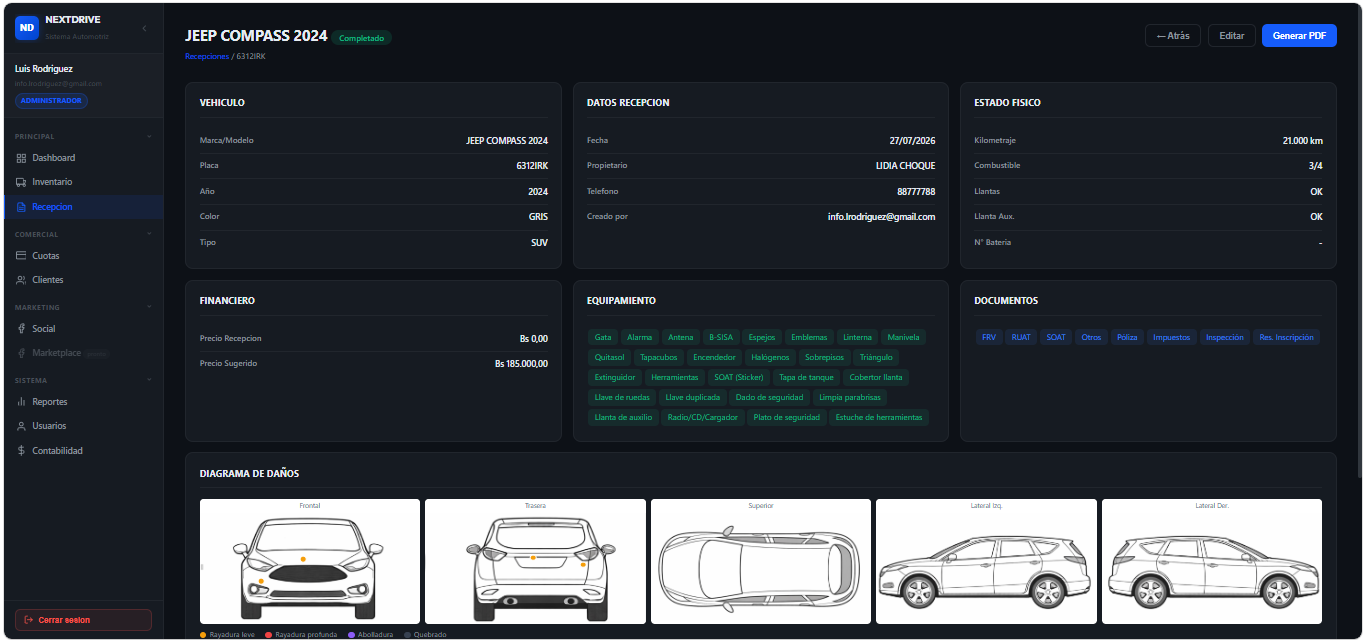Click the Clientes people icon
Viewport: 1364px width, 640px height.
click(x=22, y=280)
